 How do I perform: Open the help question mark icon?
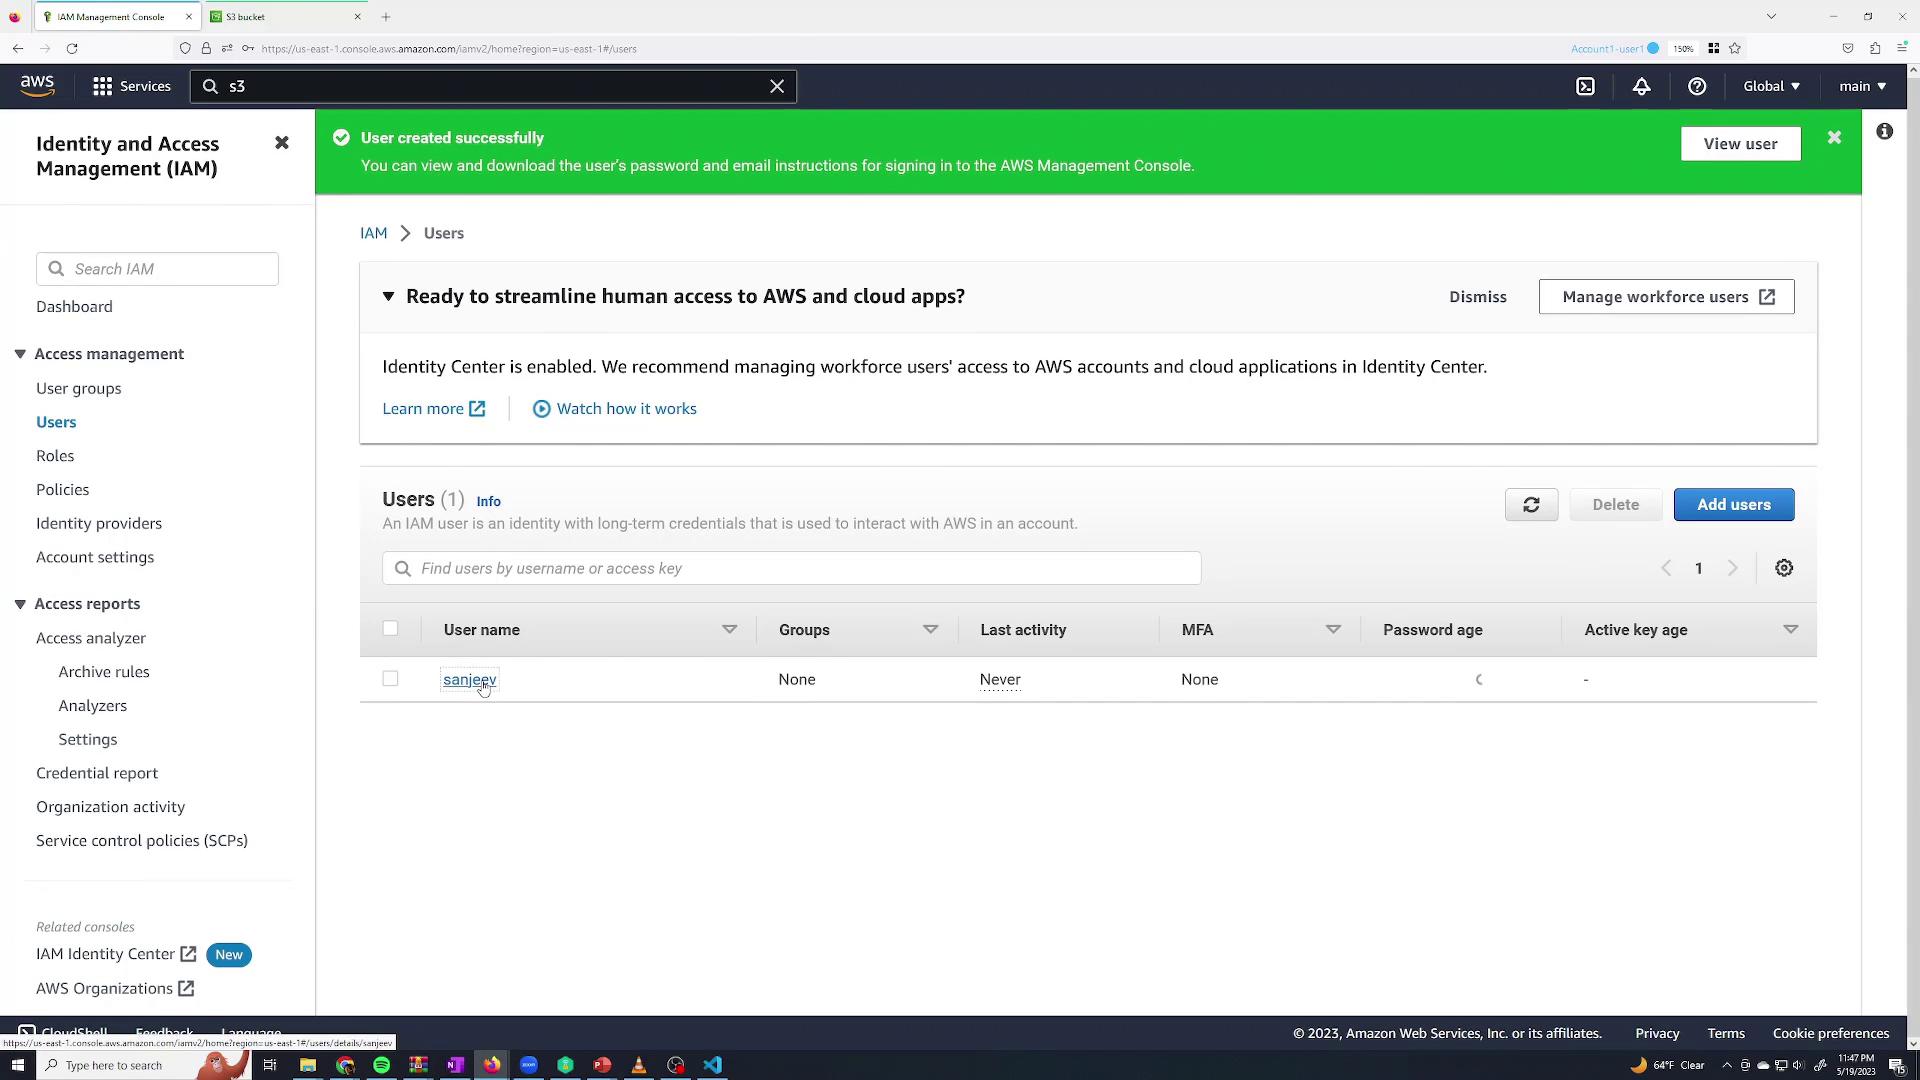pos(1697,86)
